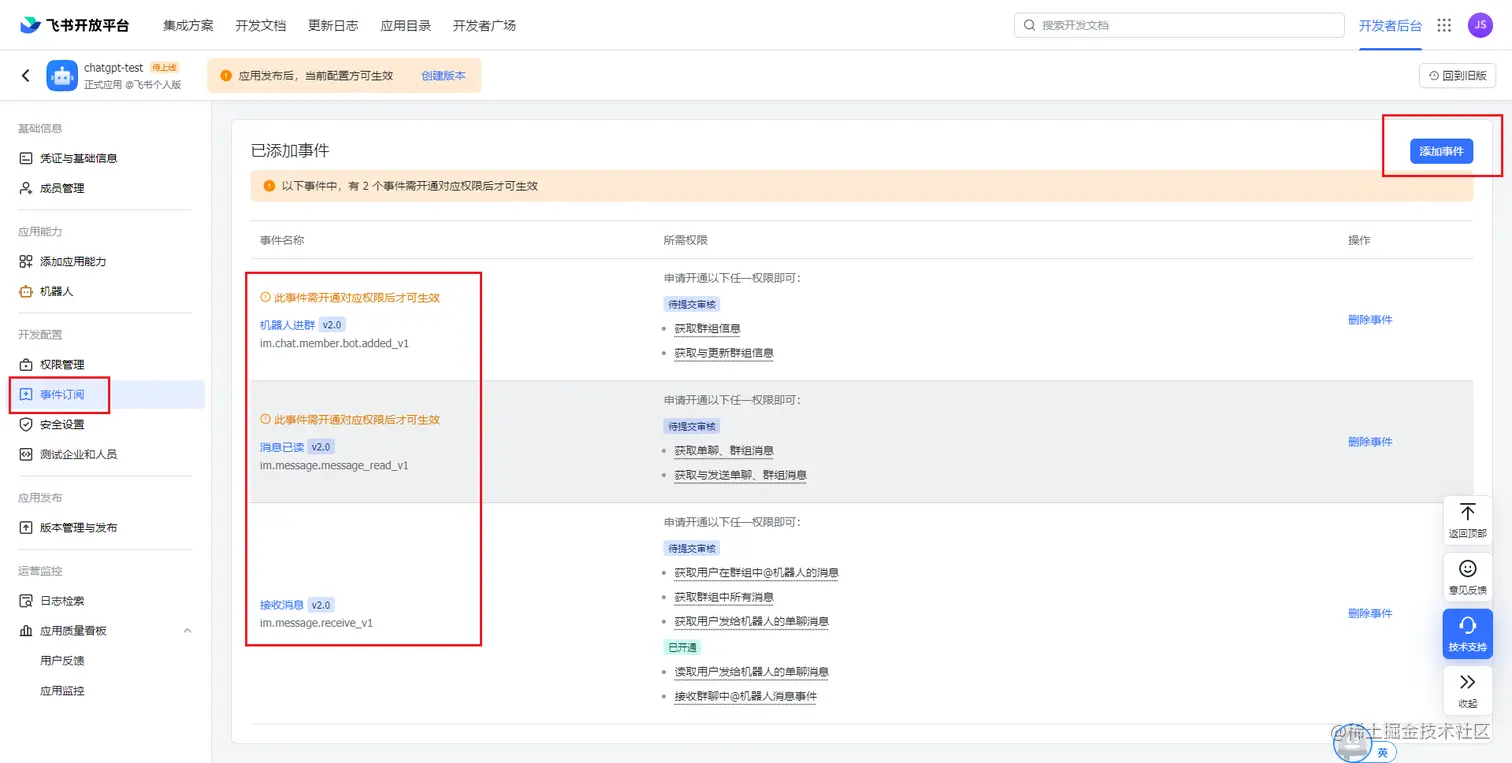The width and height of the screenshot is (1512, 763).
Task: Click 获取用户在群组中@机器人的消息 permission
Action: [x=756, y=573]
